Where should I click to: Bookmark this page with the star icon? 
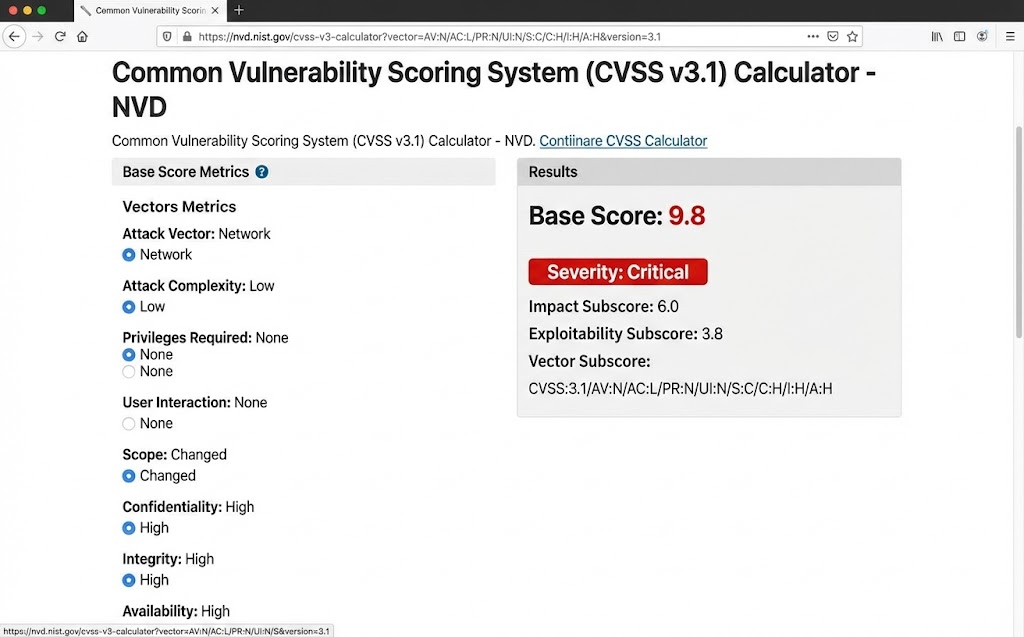click(851, 36)
